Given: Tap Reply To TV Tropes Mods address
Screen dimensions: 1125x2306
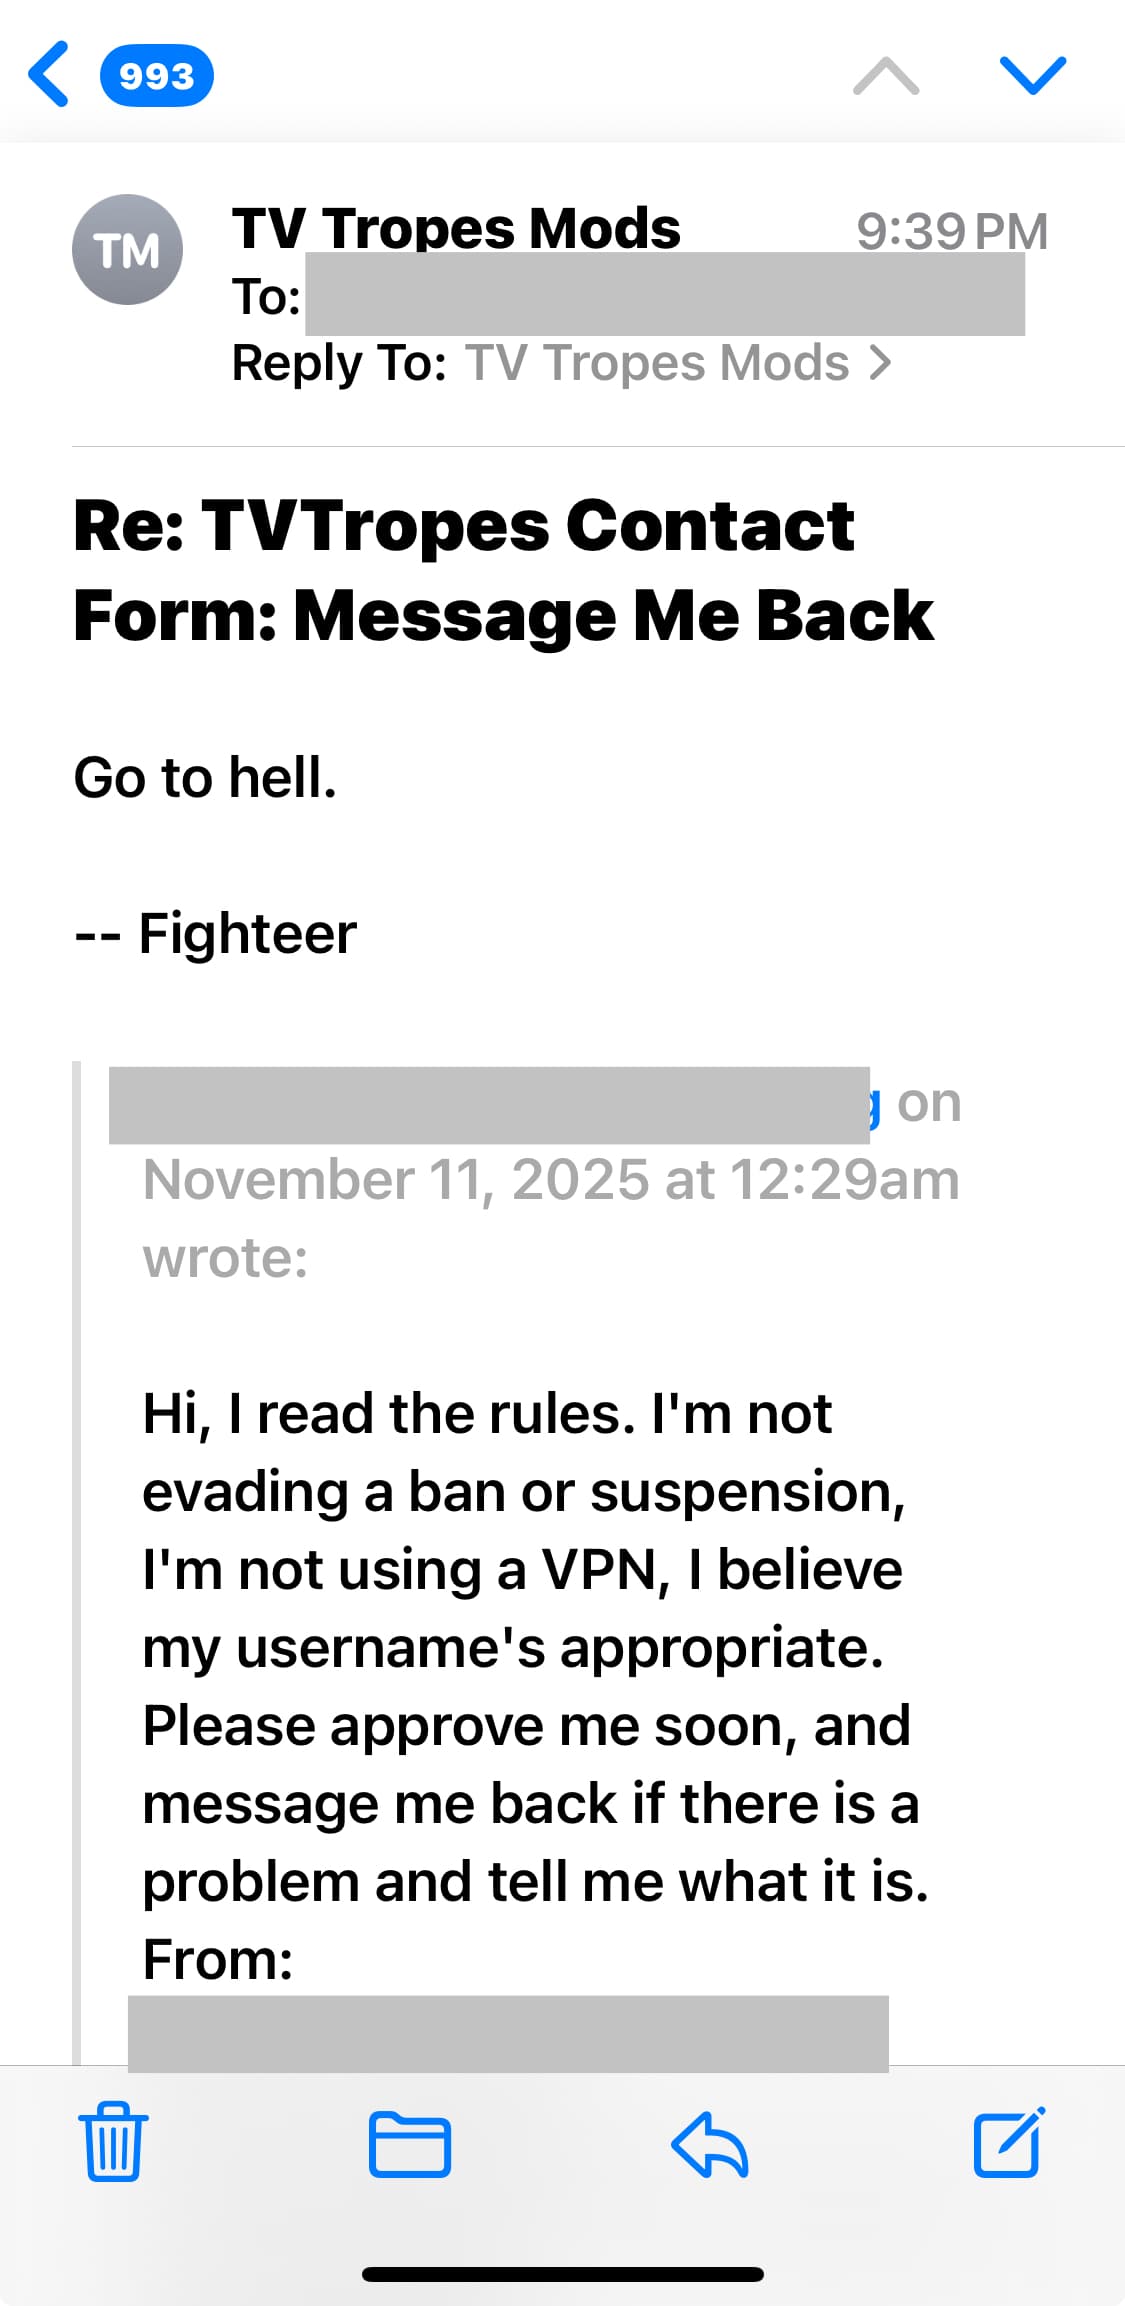Looking at the screenshot, I should point(656,363).
